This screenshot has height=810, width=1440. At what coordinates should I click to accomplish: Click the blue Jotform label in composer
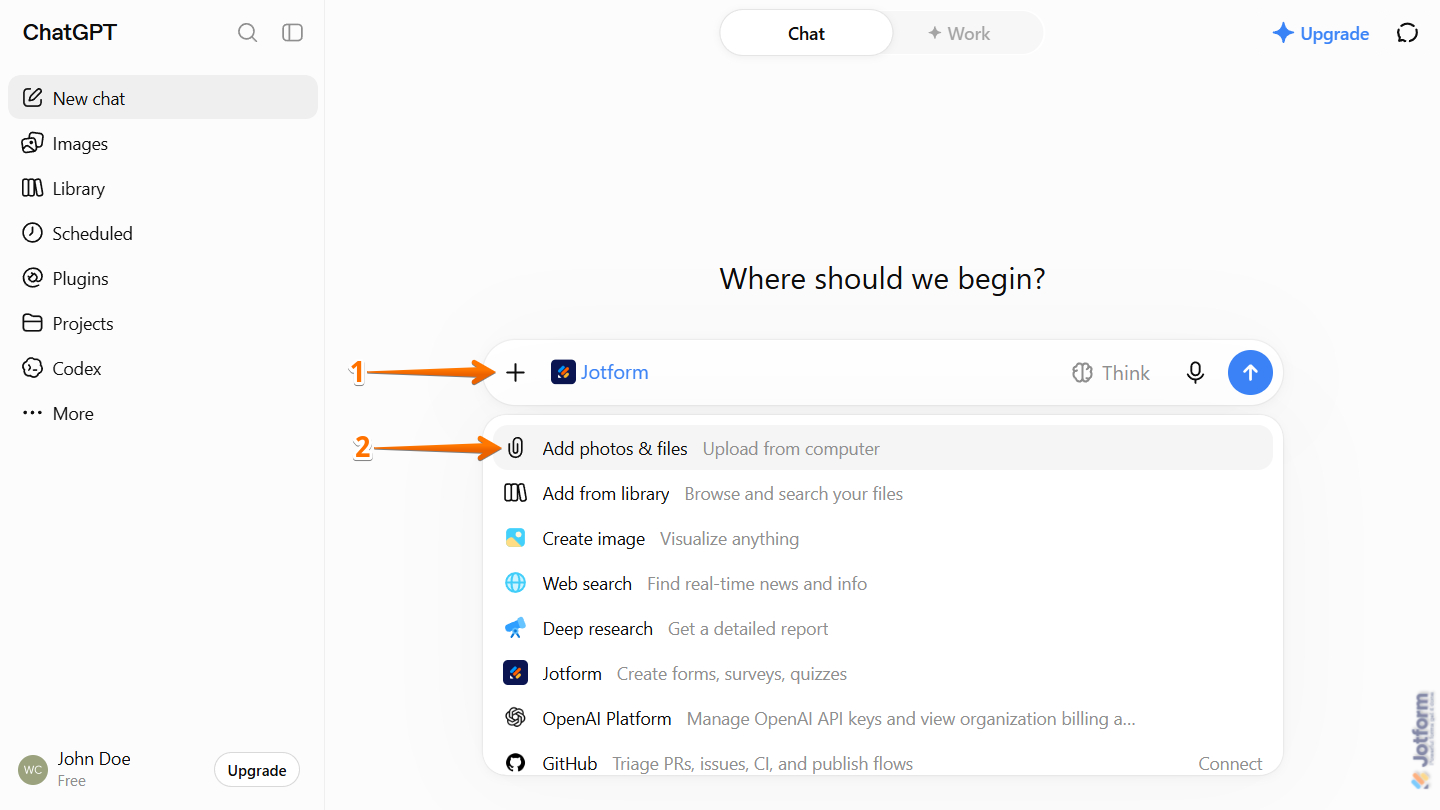click(615, 372)
